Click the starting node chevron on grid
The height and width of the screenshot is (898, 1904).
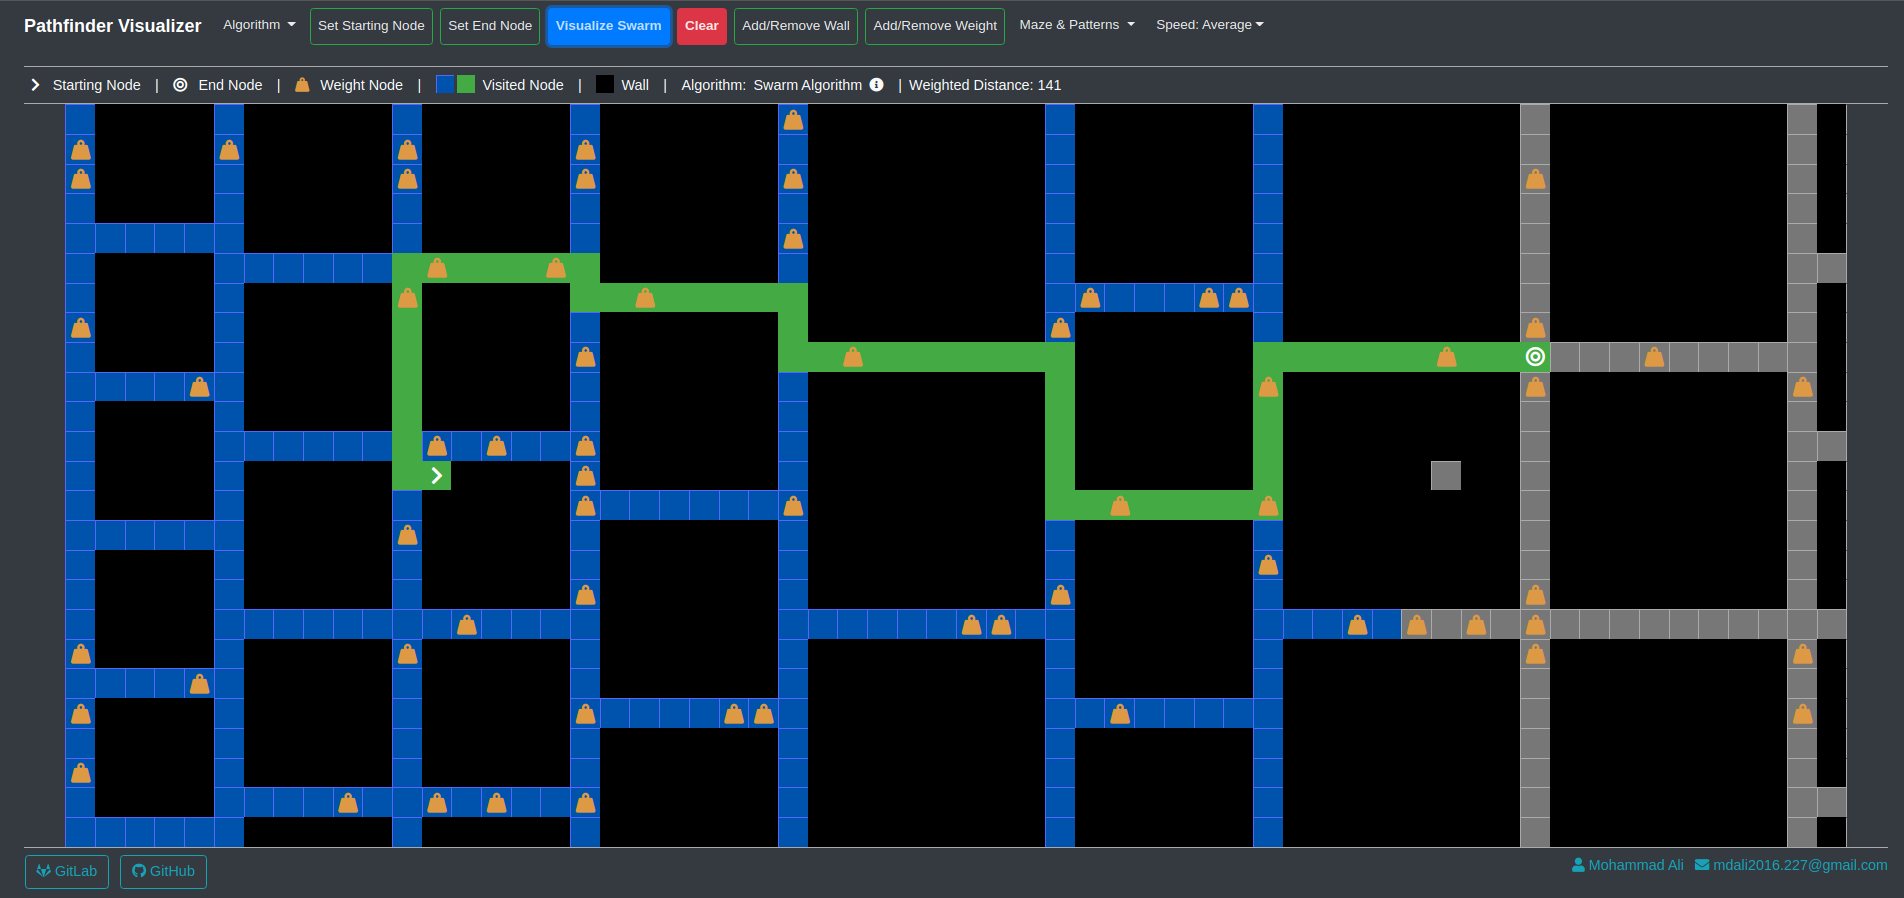pos(437,475)
